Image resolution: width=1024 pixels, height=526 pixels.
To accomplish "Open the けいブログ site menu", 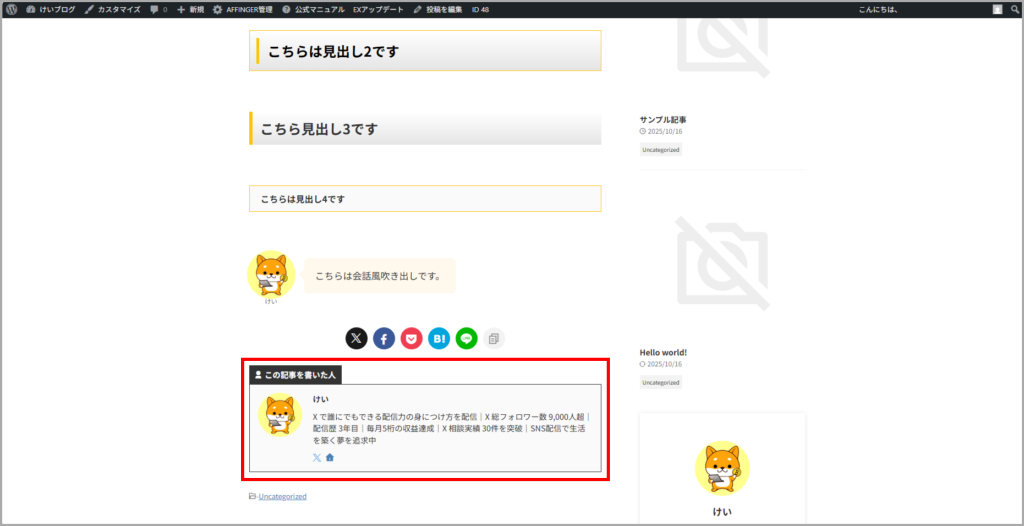I will [x=50, y=9].
